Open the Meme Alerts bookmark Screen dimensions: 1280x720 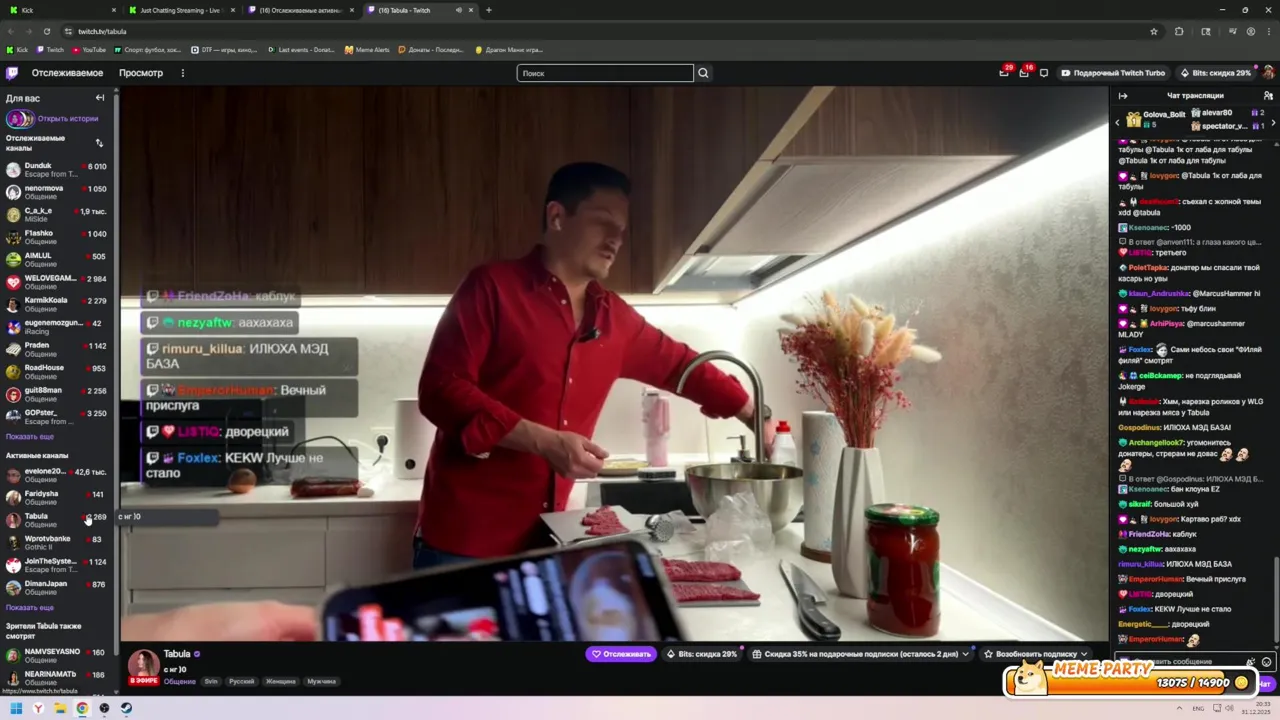[x=367, y=49]
